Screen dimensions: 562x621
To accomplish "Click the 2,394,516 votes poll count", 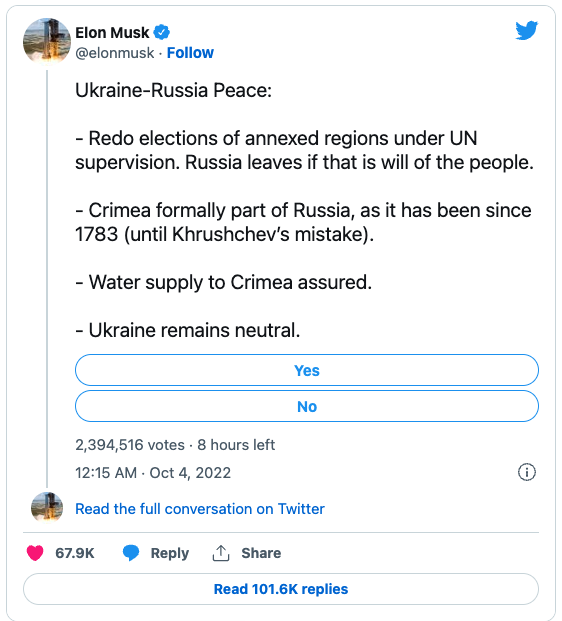I will 130,445.
